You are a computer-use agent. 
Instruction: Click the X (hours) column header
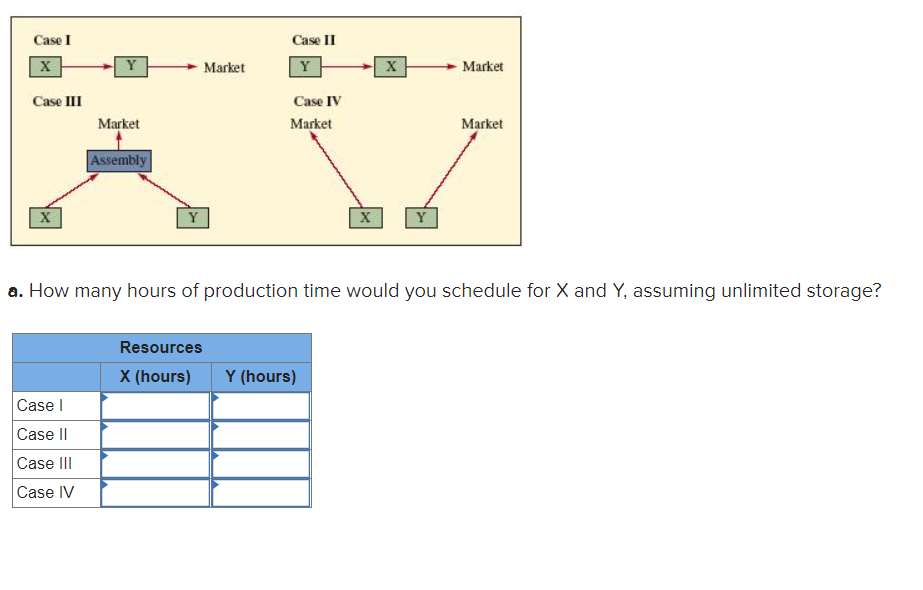point(154,375)
